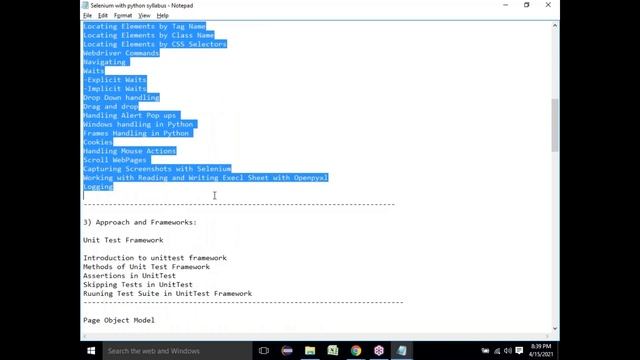Click the line 'Locating Elements by CSS Selectors'
This screenshot has width=640, height=360.
155,44
